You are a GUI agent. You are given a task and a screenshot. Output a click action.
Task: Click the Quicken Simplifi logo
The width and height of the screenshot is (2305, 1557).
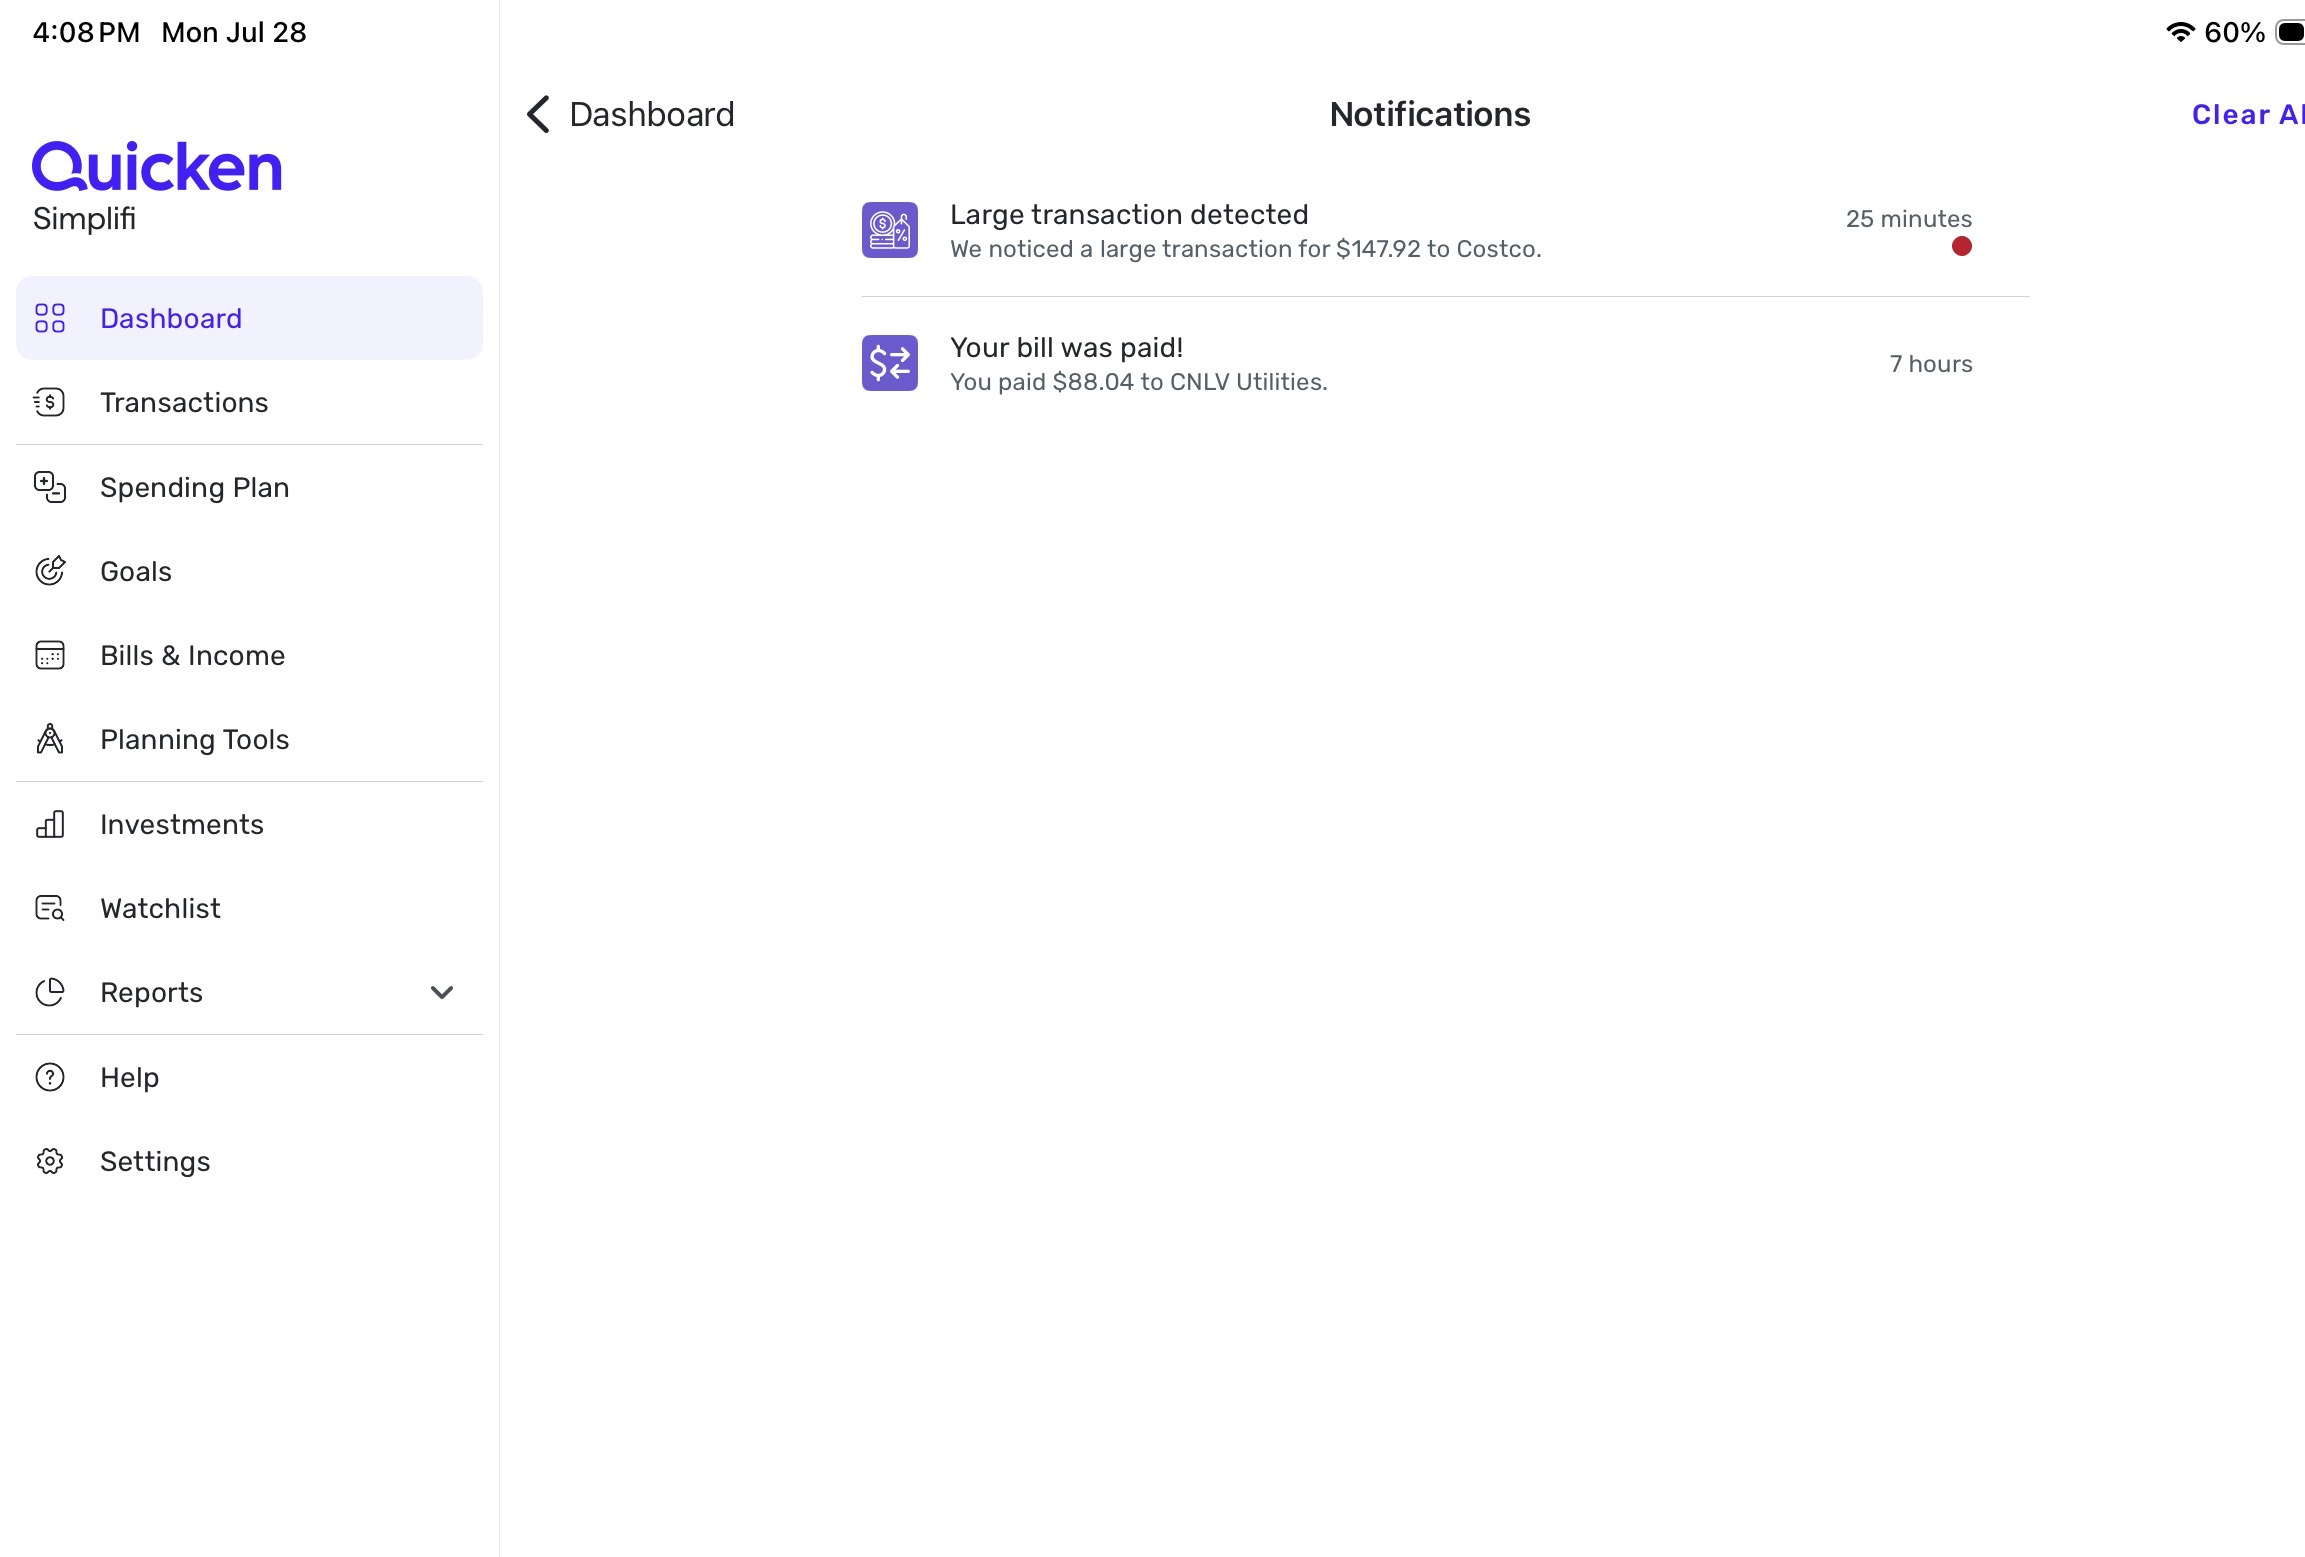click(157, 187)
